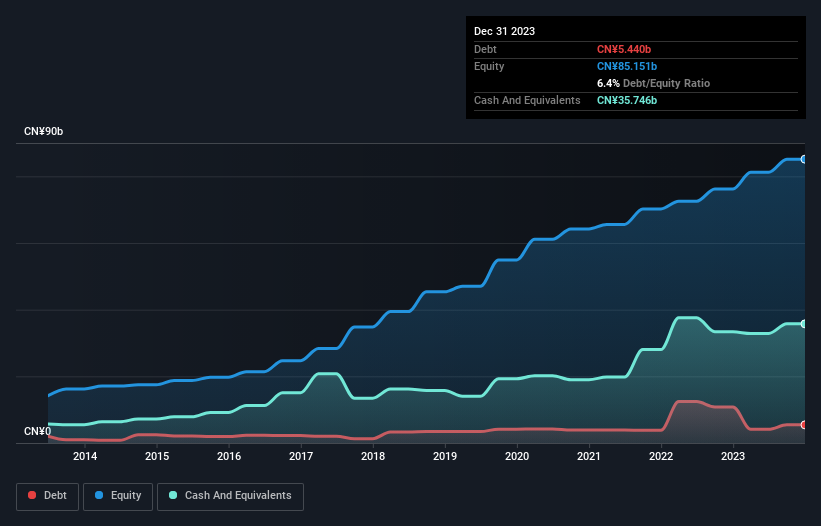Click the 2017 x-axis label

[301, 456]
